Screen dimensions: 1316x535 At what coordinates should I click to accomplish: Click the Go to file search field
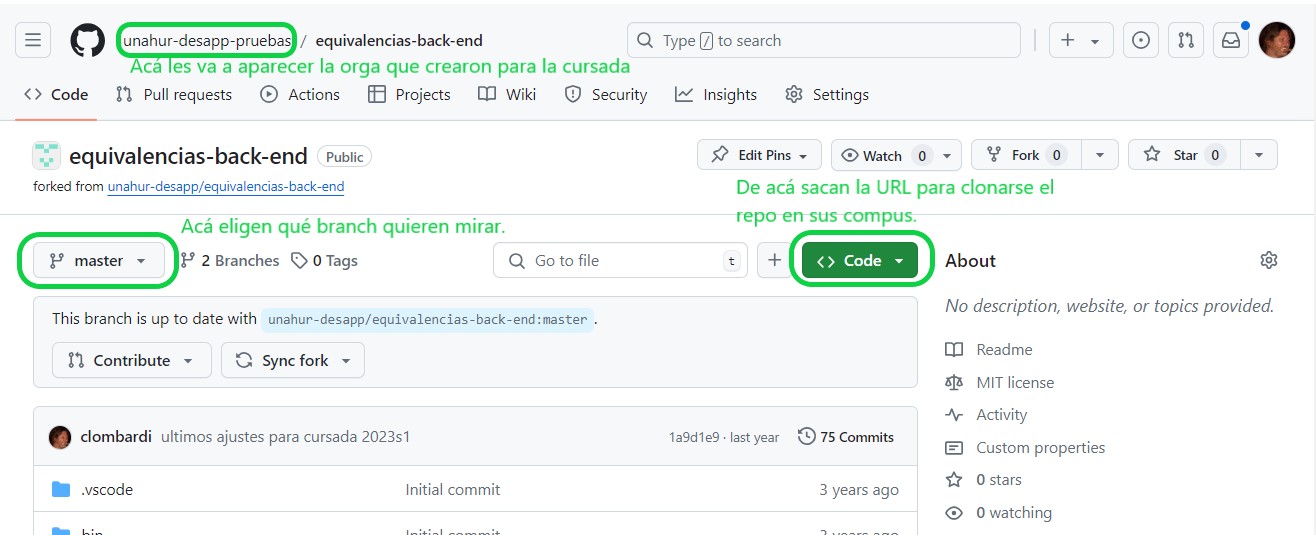(x=615, y=260)
